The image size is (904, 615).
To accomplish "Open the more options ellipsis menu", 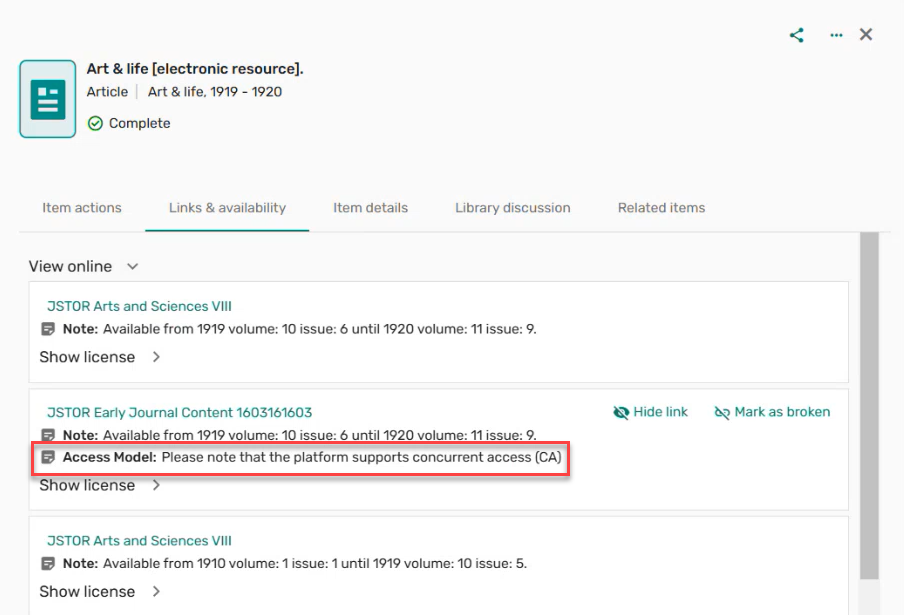I will tap(836, 35).
